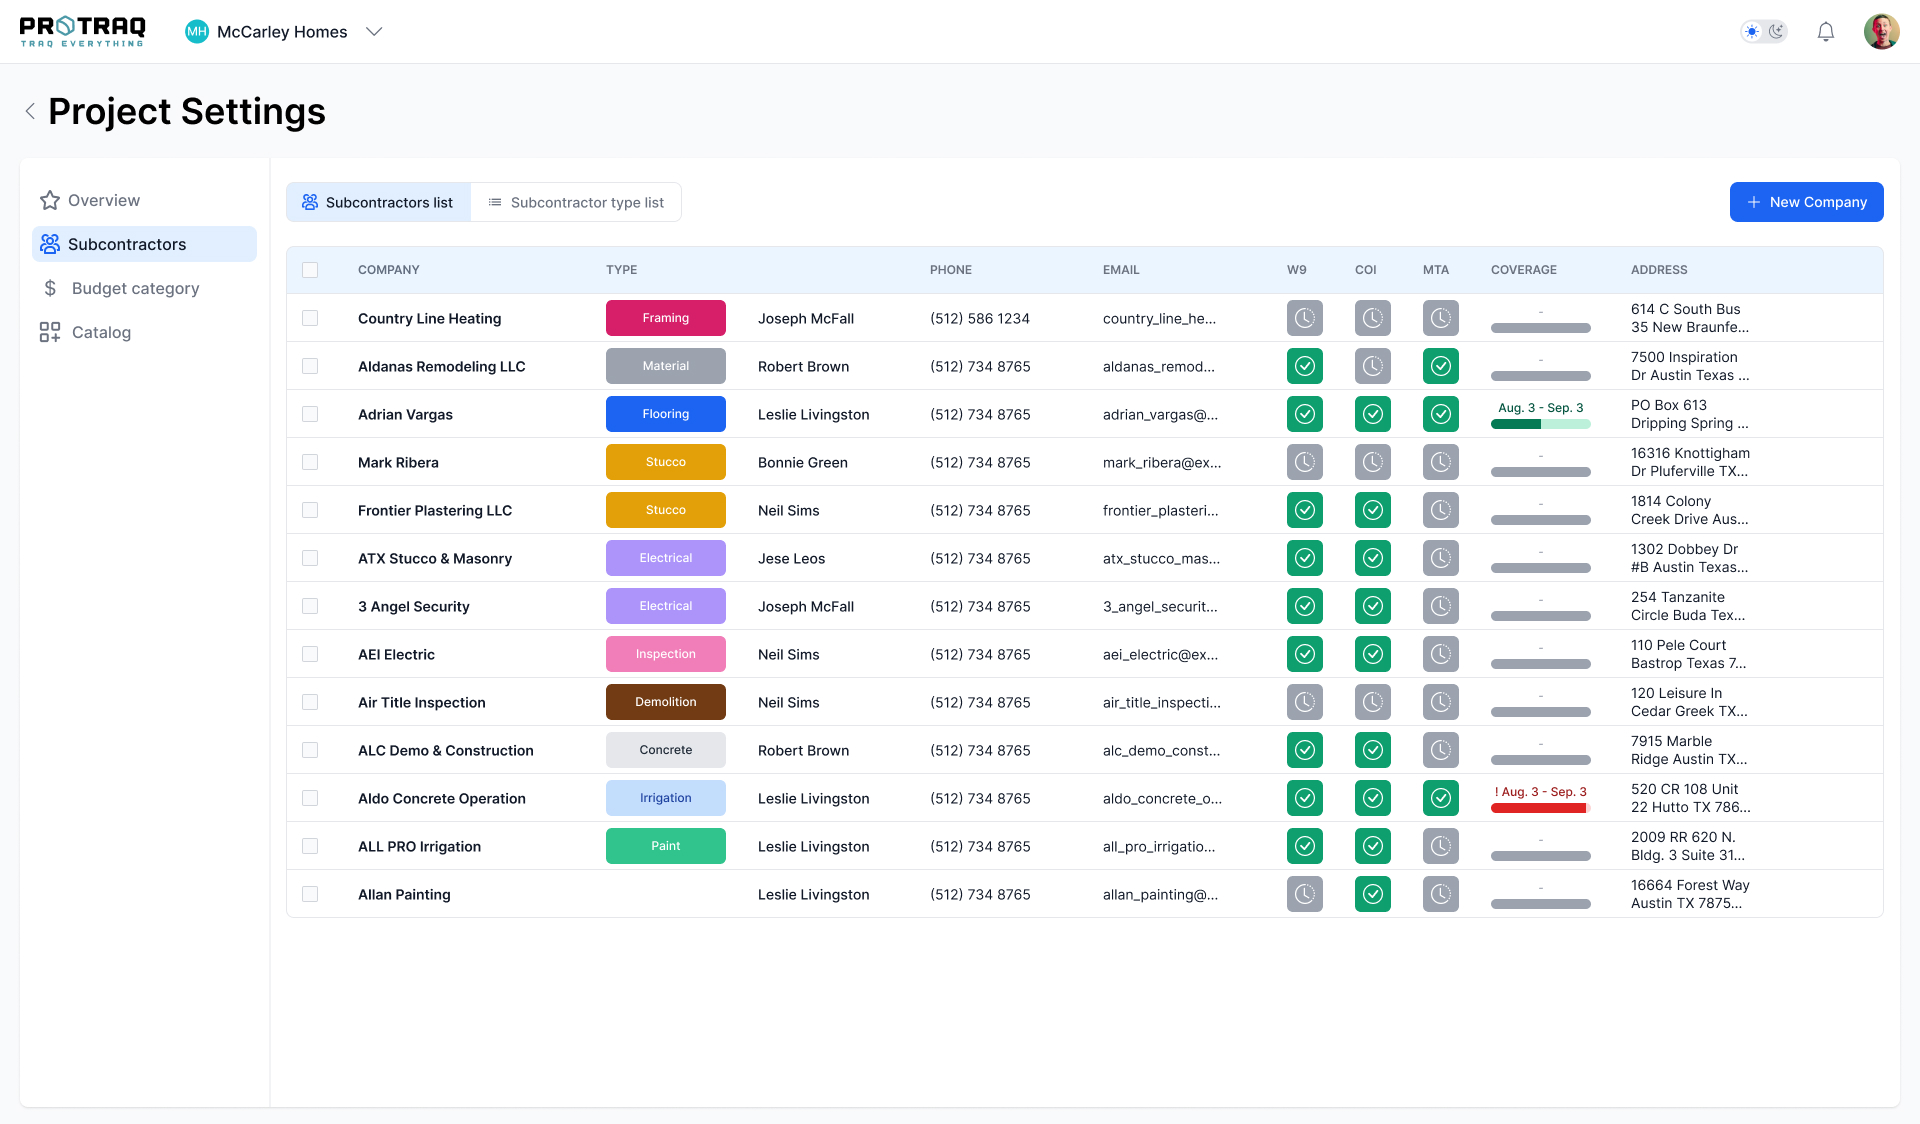Viewport: 1920px width, 1124px height.
Task: Open the Irrigation type tag for Aldo Concrete Operation
Action: (665, 798)
